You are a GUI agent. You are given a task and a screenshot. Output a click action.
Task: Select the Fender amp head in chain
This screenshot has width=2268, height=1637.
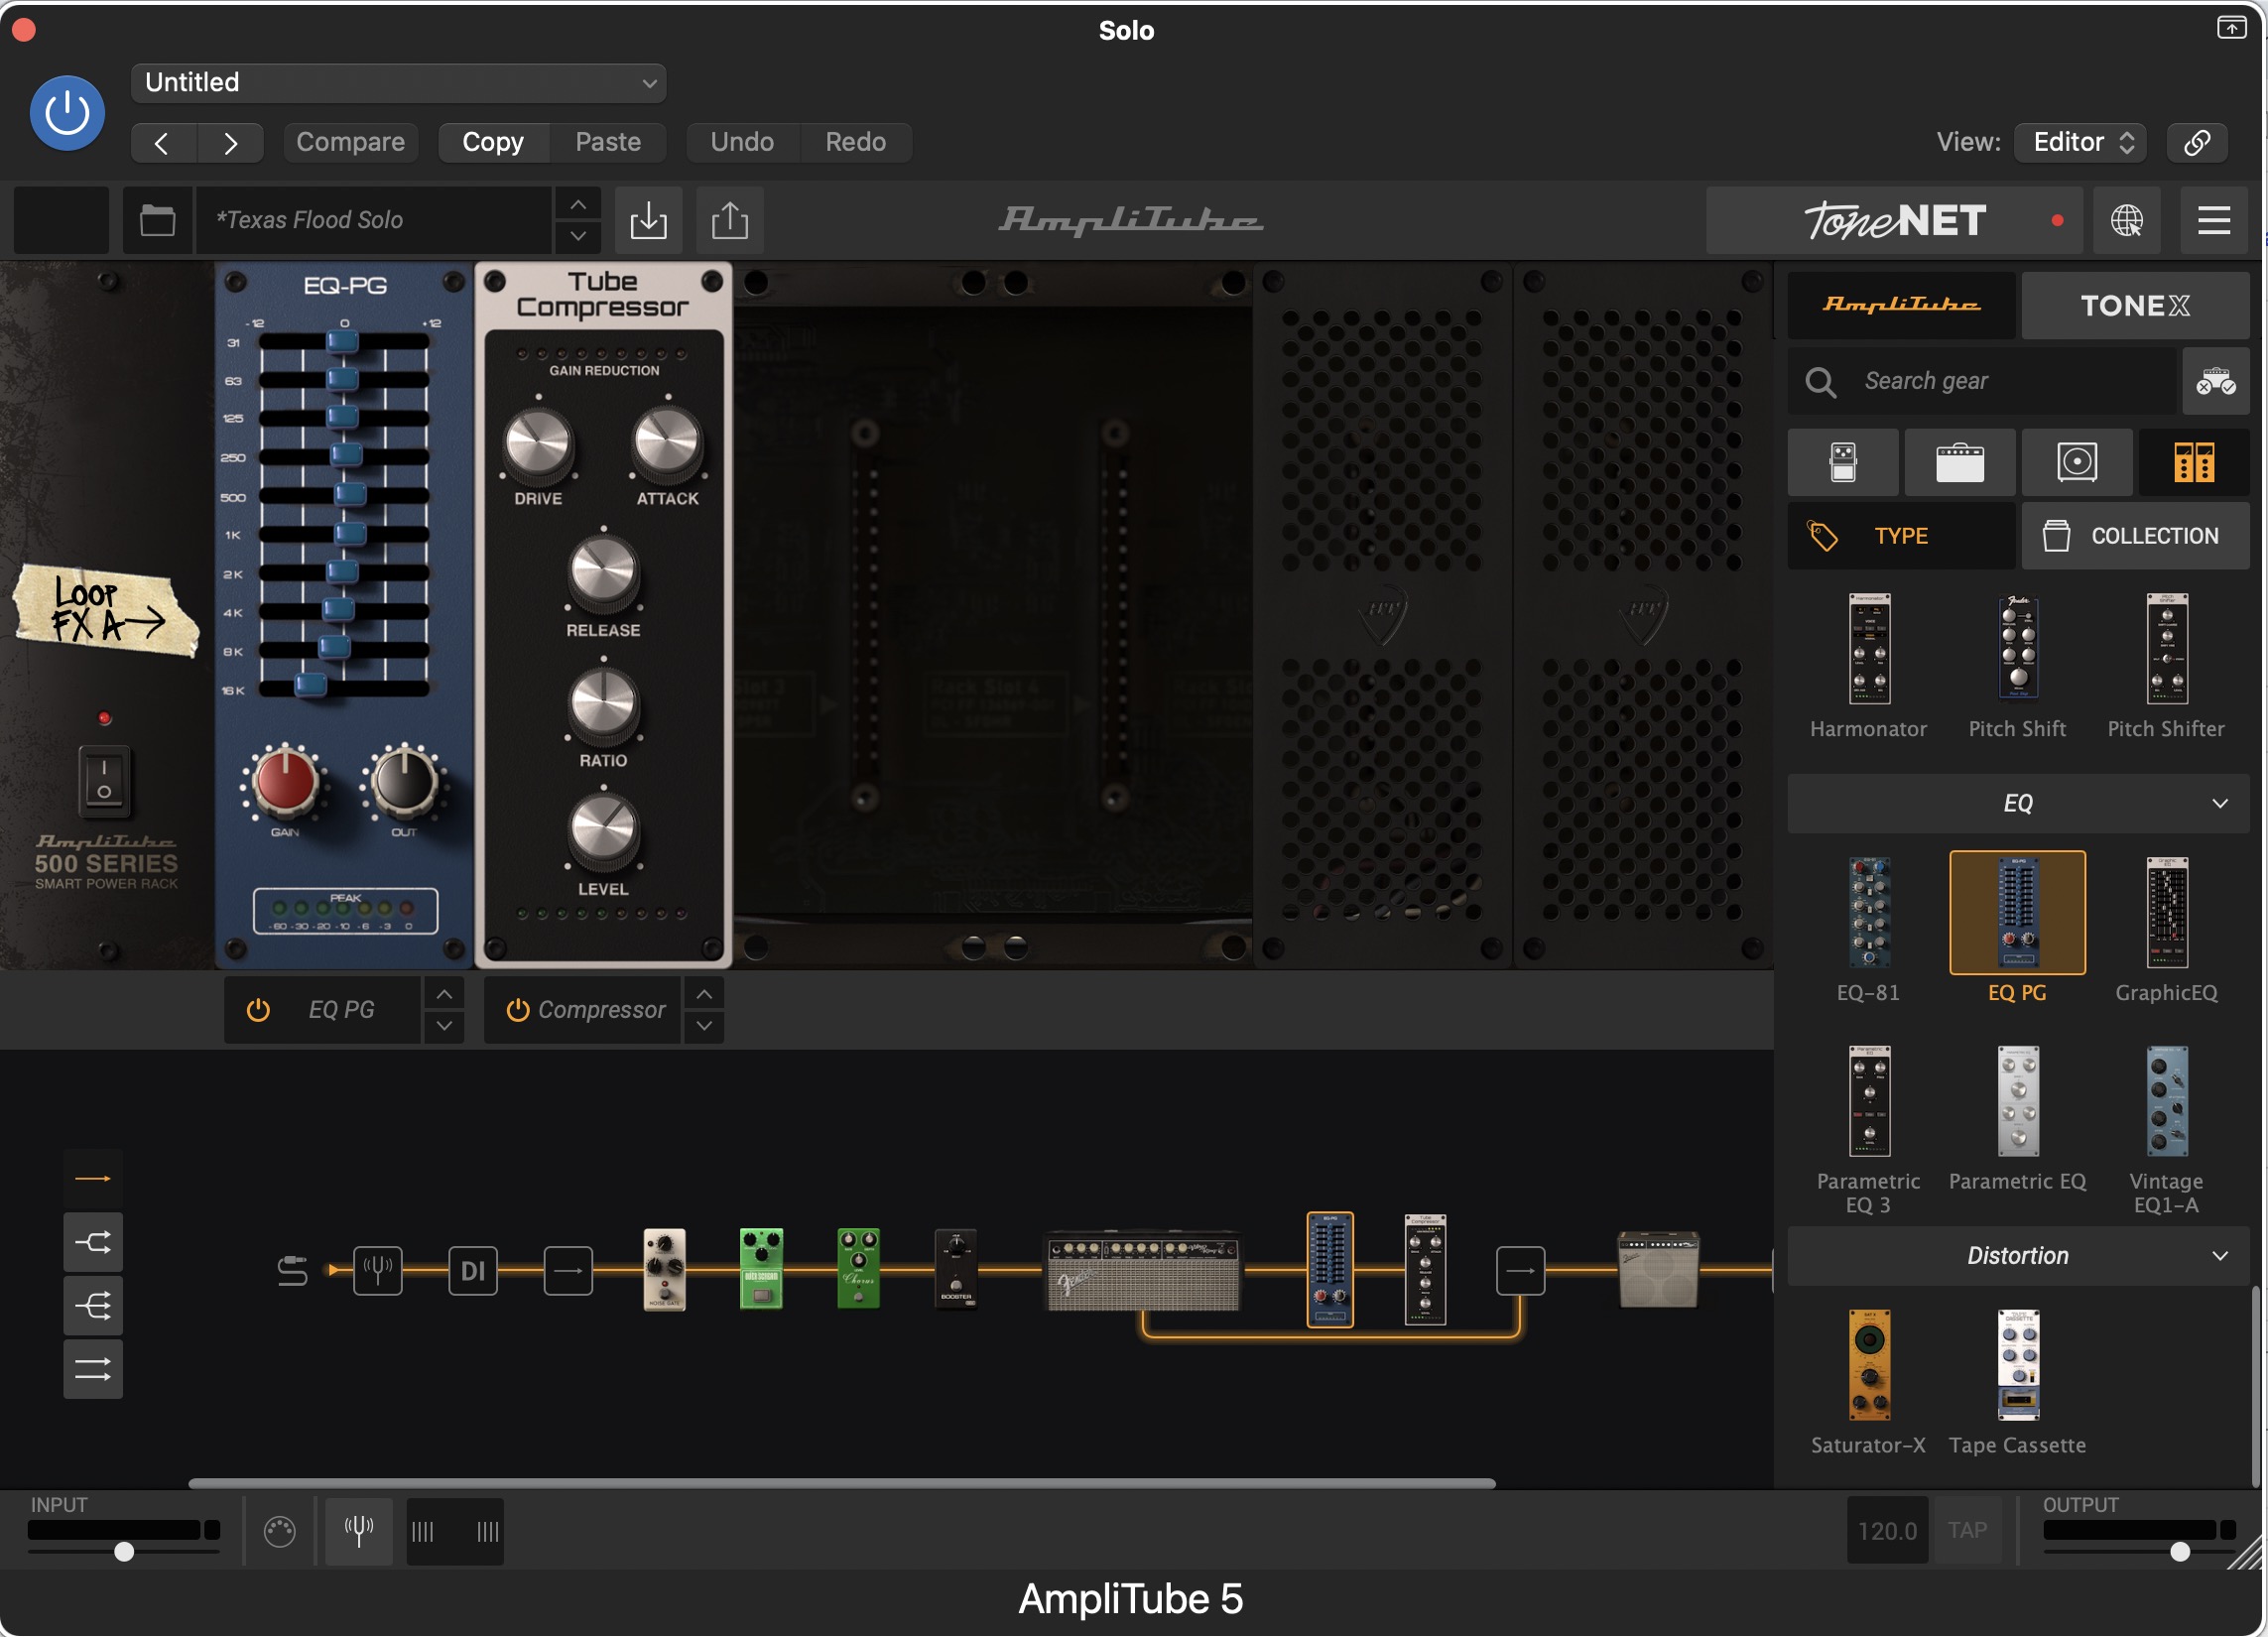tap(1143, 1270)
